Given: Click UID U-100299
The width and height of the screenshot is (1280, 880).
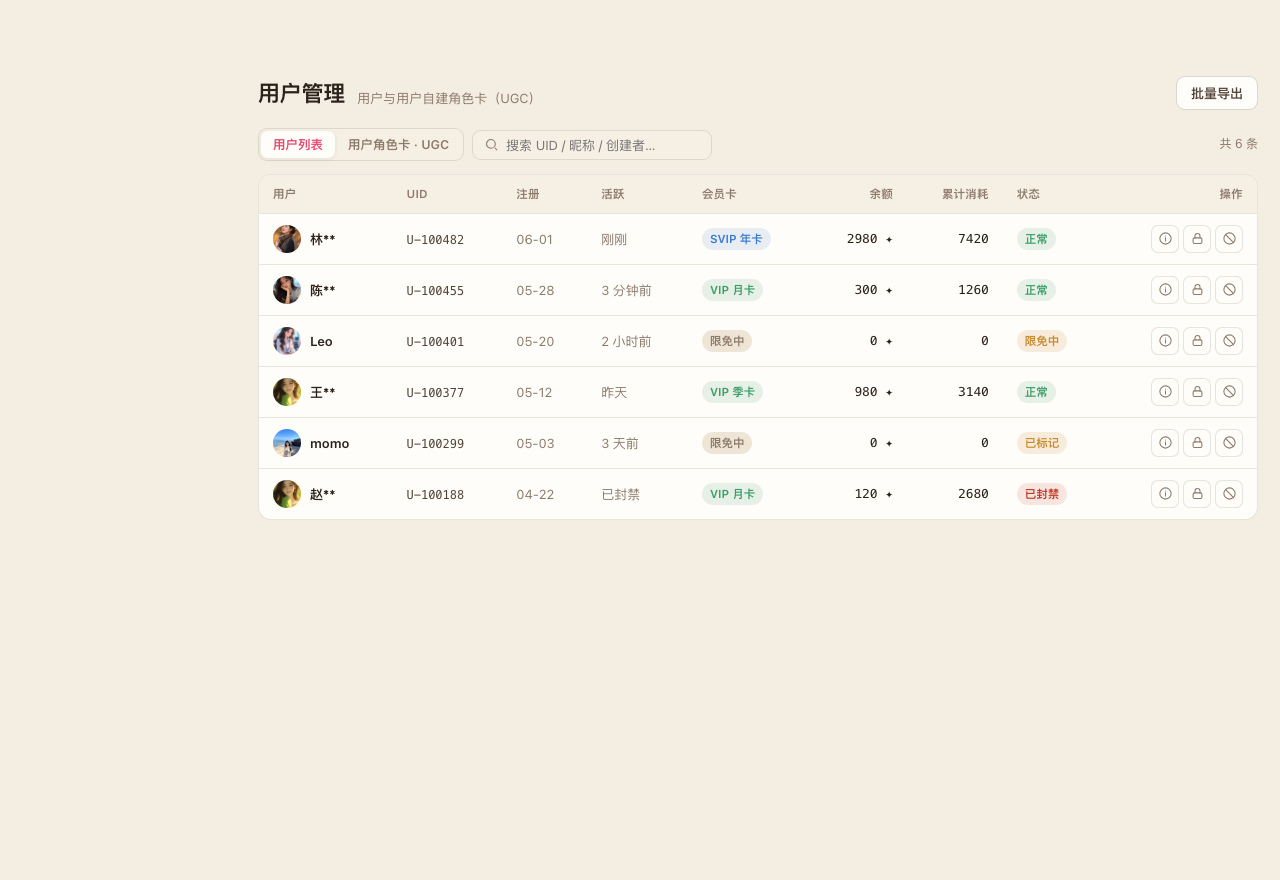Looking at the screenshot, I should click(x=435, y=444).
